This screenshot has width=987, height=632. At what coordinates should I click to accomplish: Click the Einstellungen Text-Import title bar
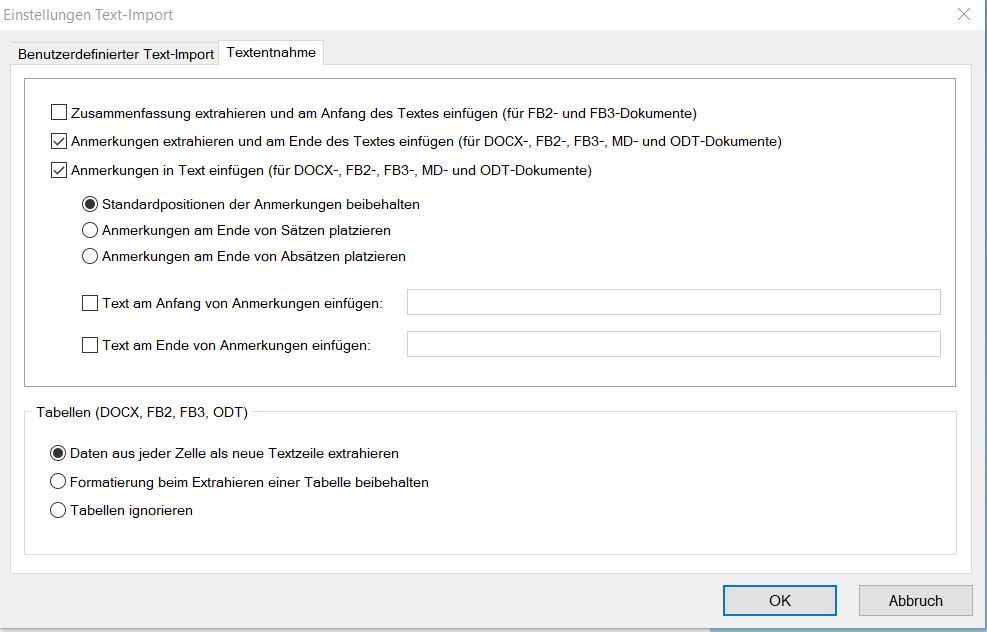click(x=400, y=14)
